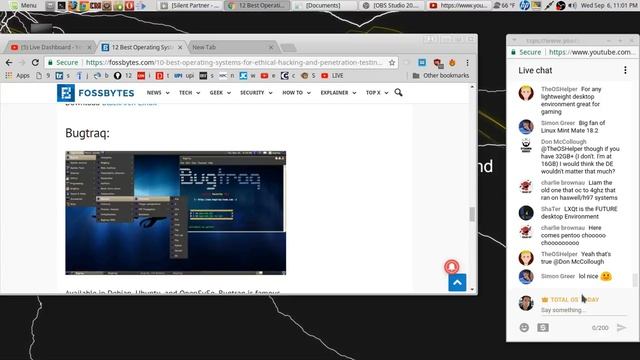Open the Menu button in the panel
Screen dimensions: 640x360
(23, 5)
